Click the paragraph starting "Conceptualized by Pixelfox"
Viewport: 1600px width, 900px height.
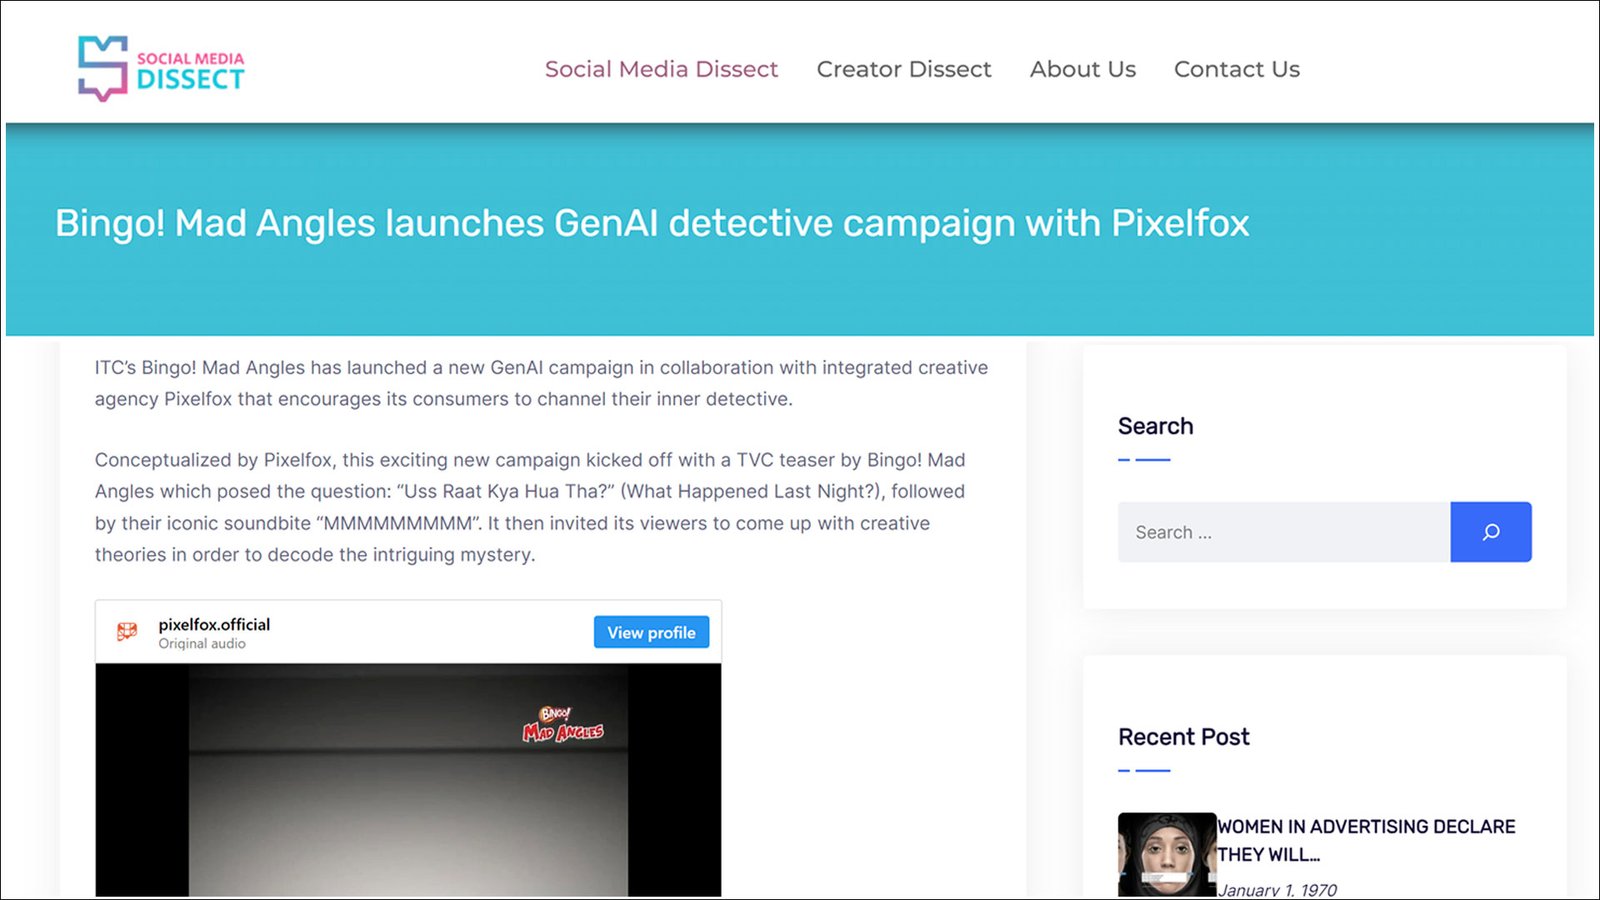pos(530,507)
